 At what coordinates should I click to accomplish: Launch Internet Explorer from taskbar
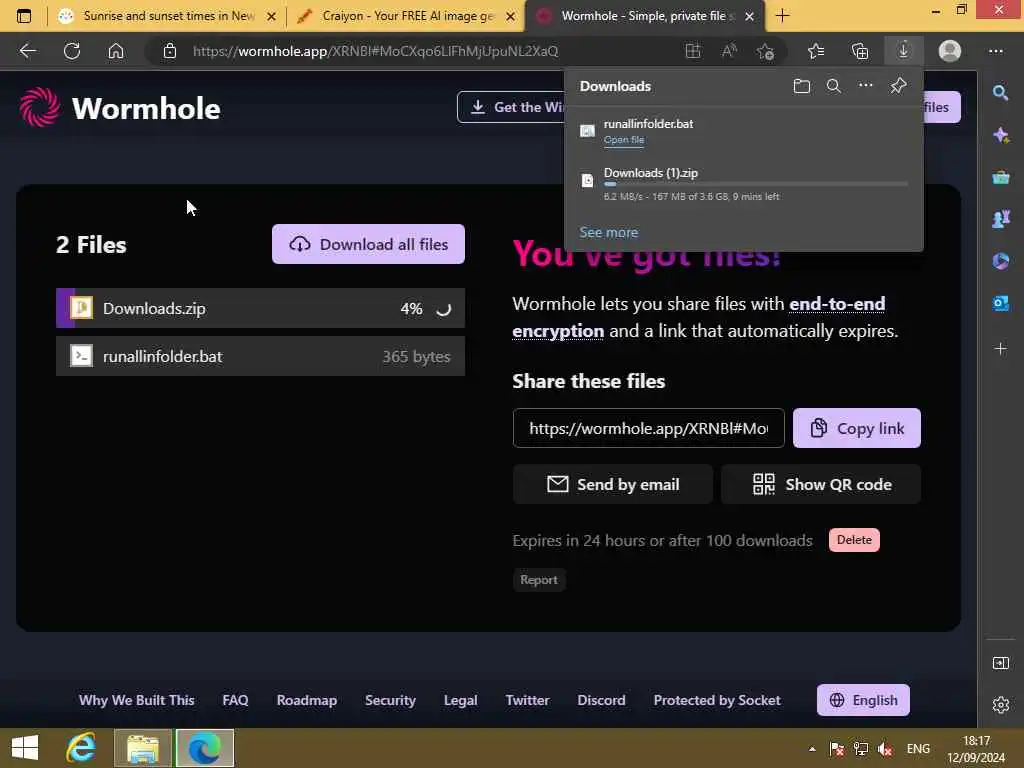tap(82, 748)
